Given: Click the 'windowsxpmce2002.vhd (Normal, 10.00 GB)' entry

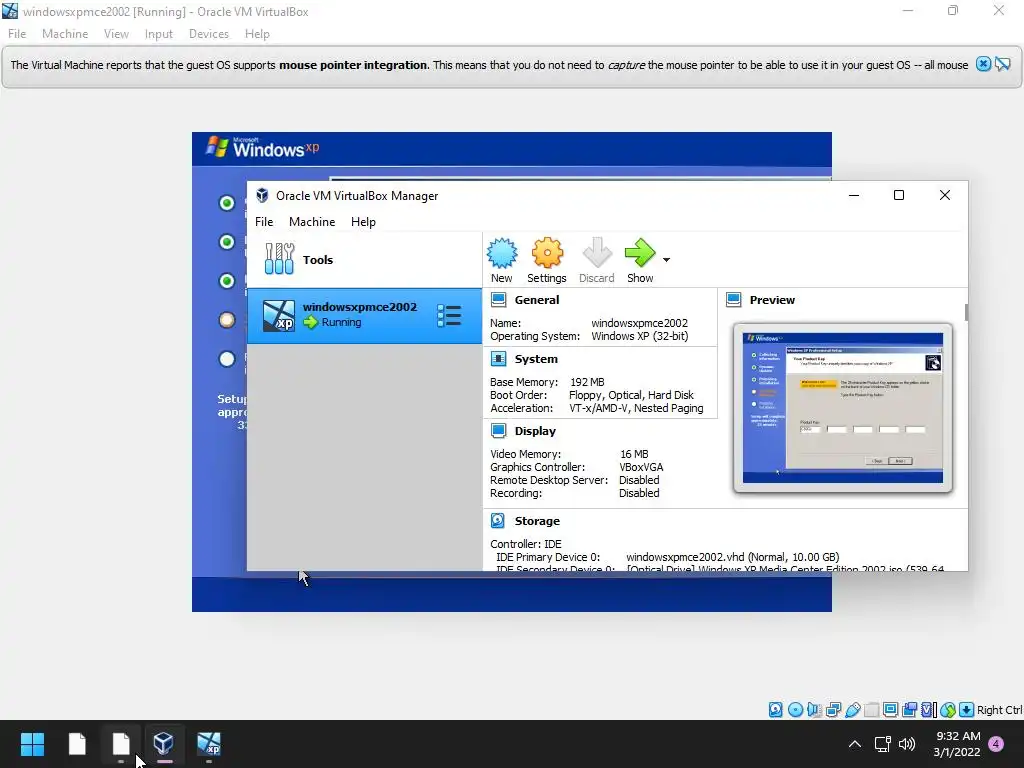Looking at the screenshot, I should point(733,557).
